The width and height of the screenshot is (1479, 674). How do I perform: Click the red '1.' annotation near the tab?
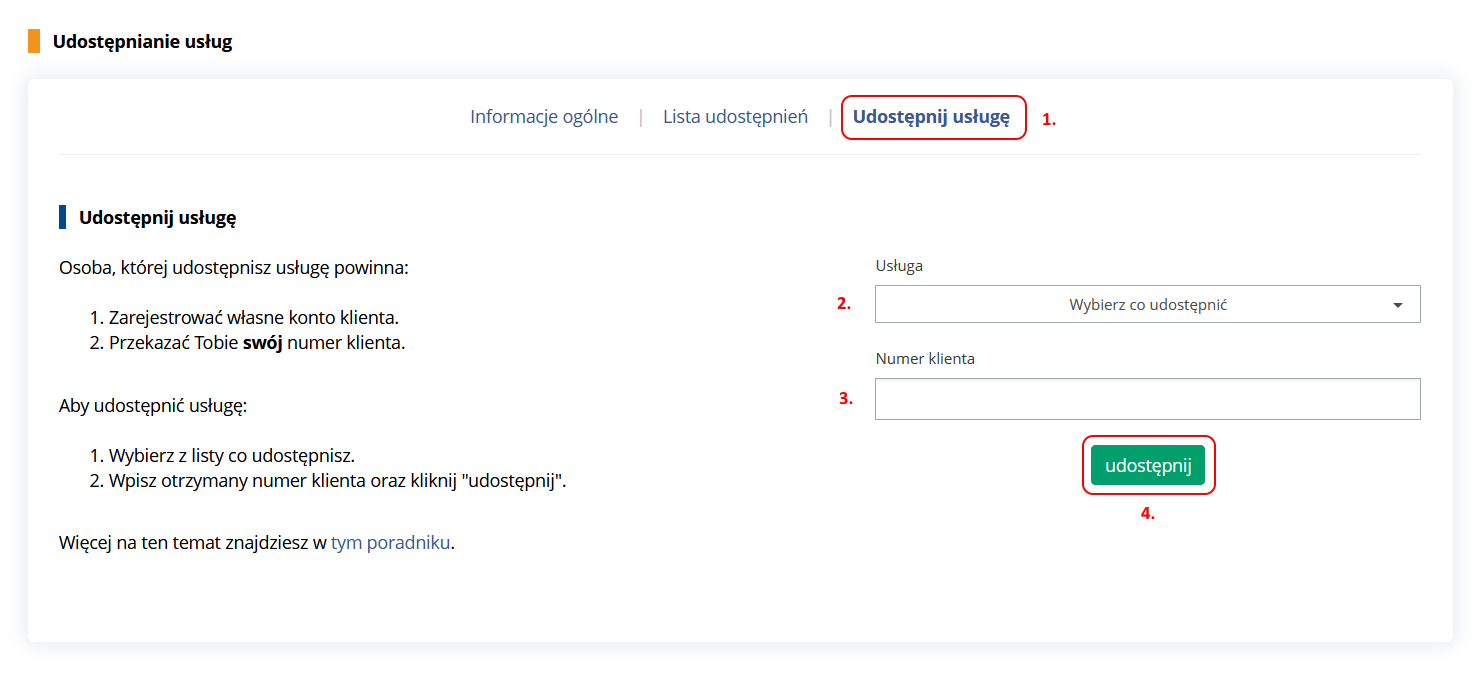[x=1049, y=119]
